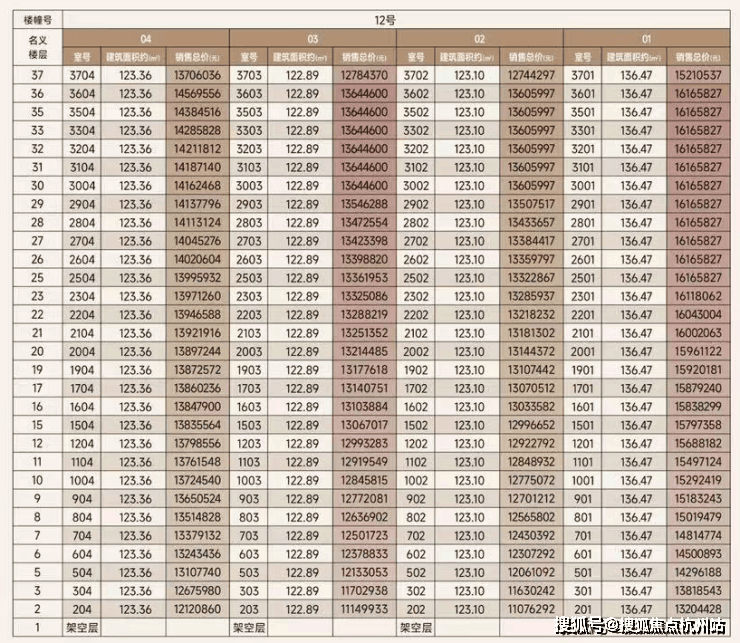Image resolution: width=740 pixels, height=643 pixels.
Task: Click price 13144372 for room 2002
Action: [x=531, y=351]
